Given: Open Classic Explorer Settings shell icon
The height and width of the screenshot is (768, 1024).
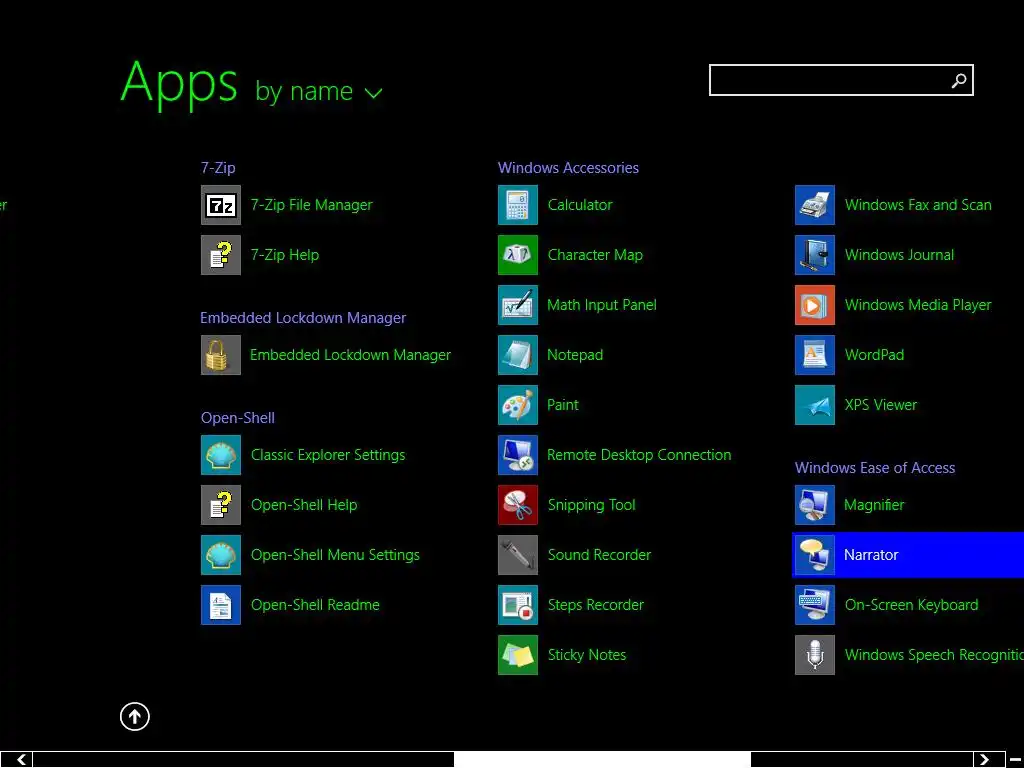Looking at the screenshot, I should [221, 455].
